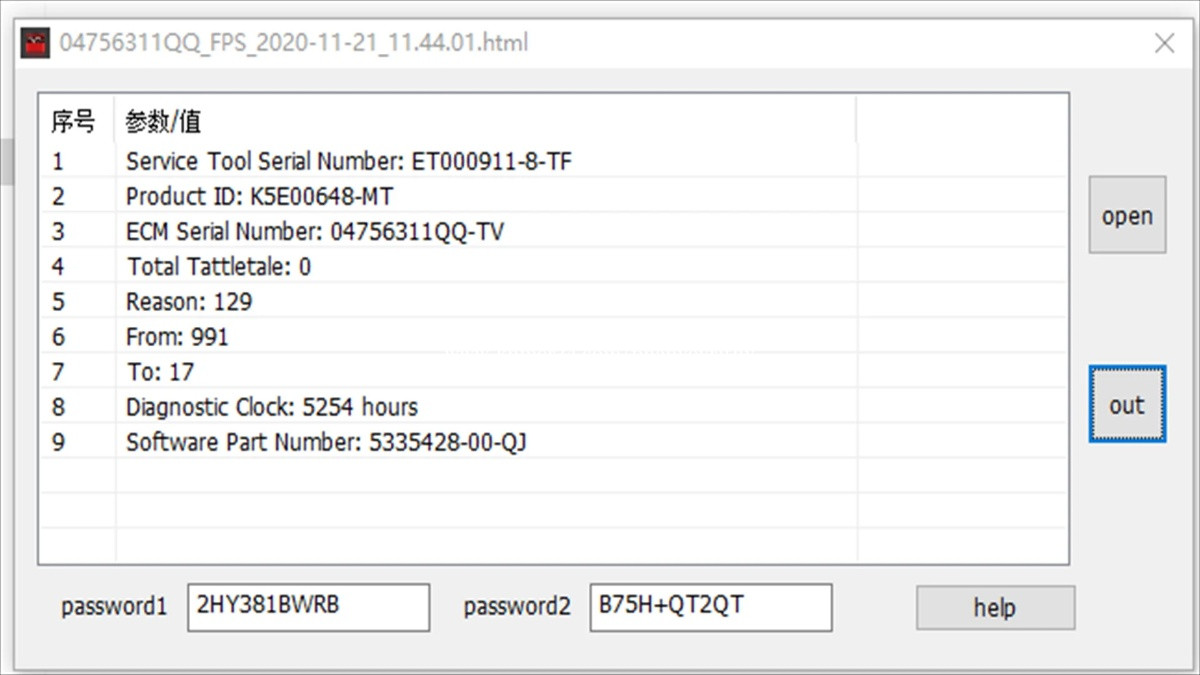Select the Service Tool Serial Number row

(553, 161)
